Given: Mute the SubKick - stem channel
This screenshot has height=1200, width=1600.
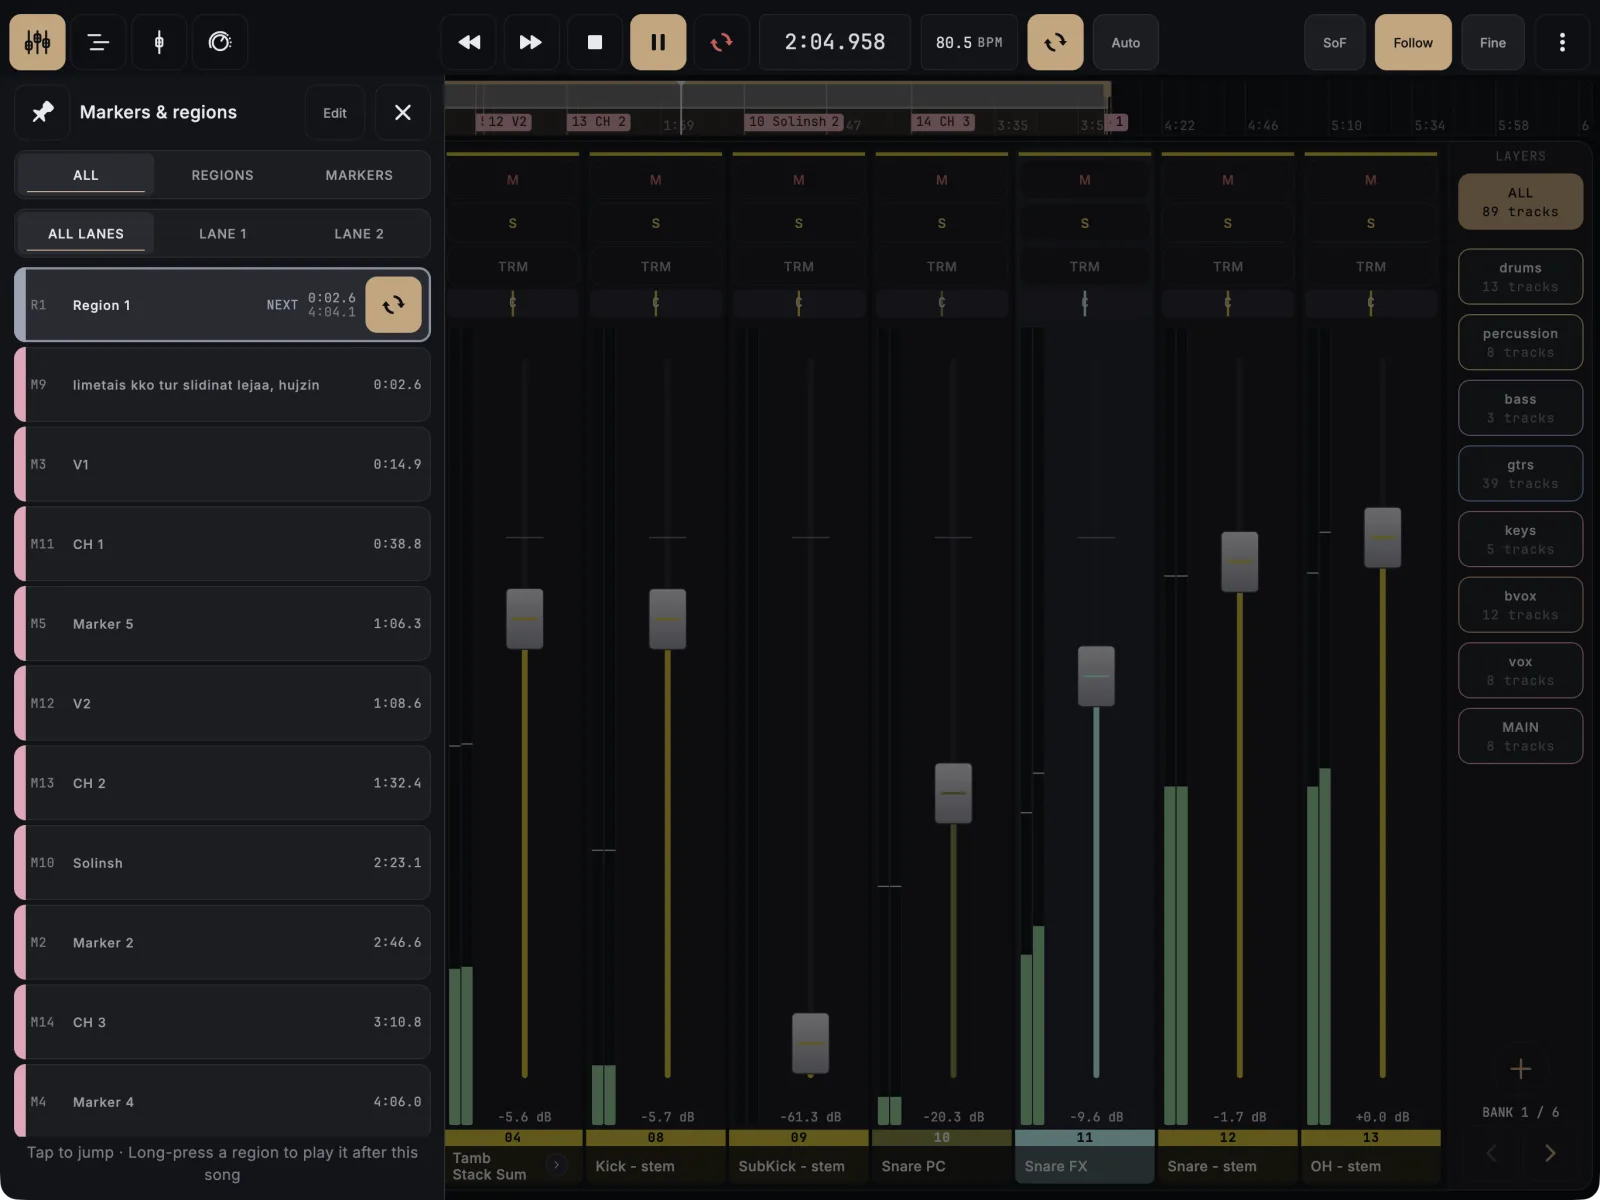Looking at the screenshot, I should click(x=799, y=180).
